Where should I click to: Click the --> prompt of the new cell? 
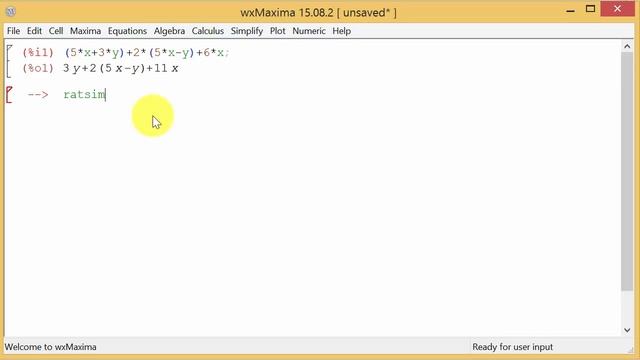pyautogui.click(x=38, y=95)
